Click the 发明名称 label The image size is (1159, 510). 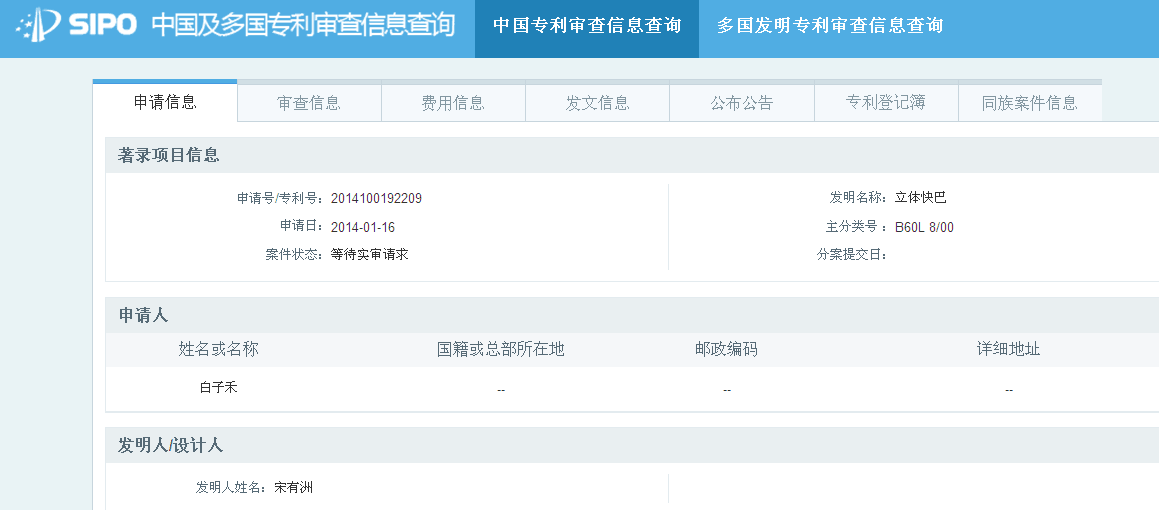(858, 197)
